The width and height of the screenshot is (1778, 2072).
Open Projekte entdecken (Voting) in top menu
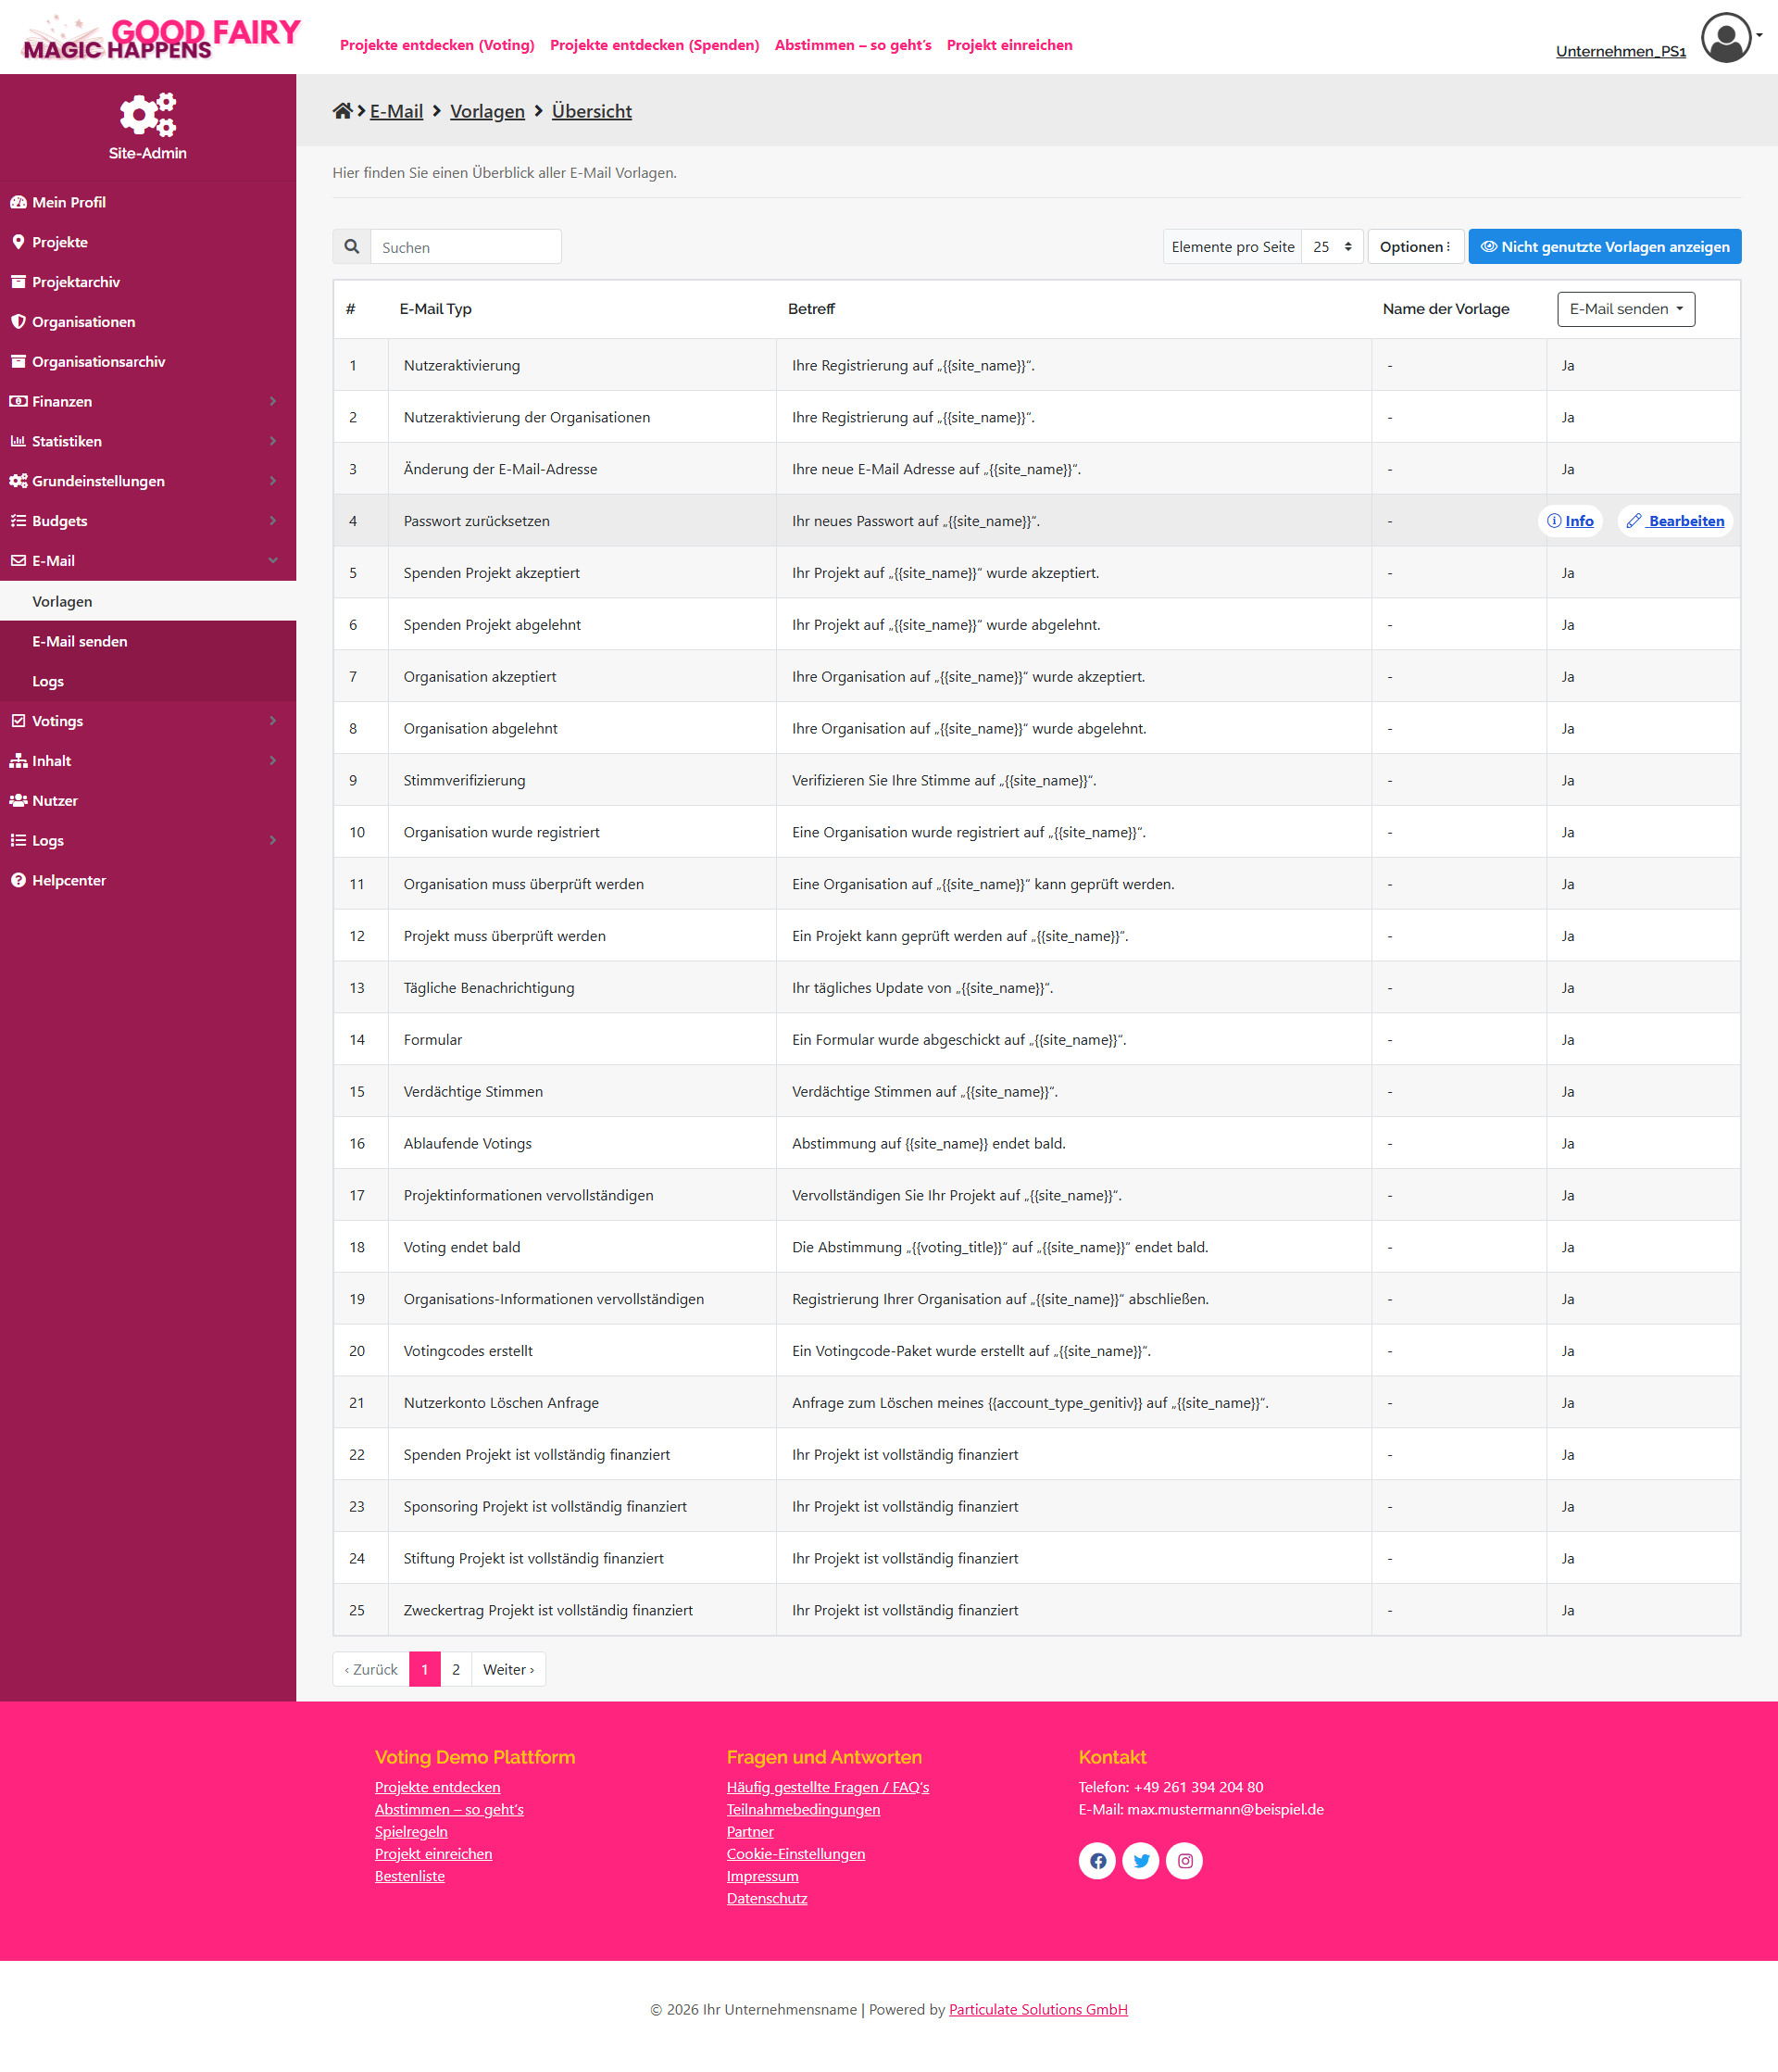437,45
